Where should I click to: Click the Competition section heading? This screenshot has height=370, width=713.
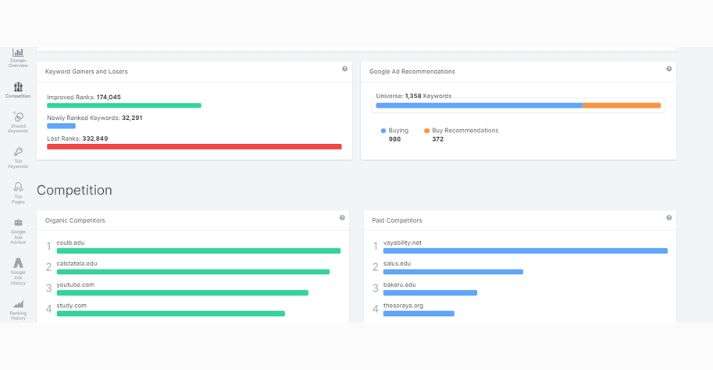point(74,190)
